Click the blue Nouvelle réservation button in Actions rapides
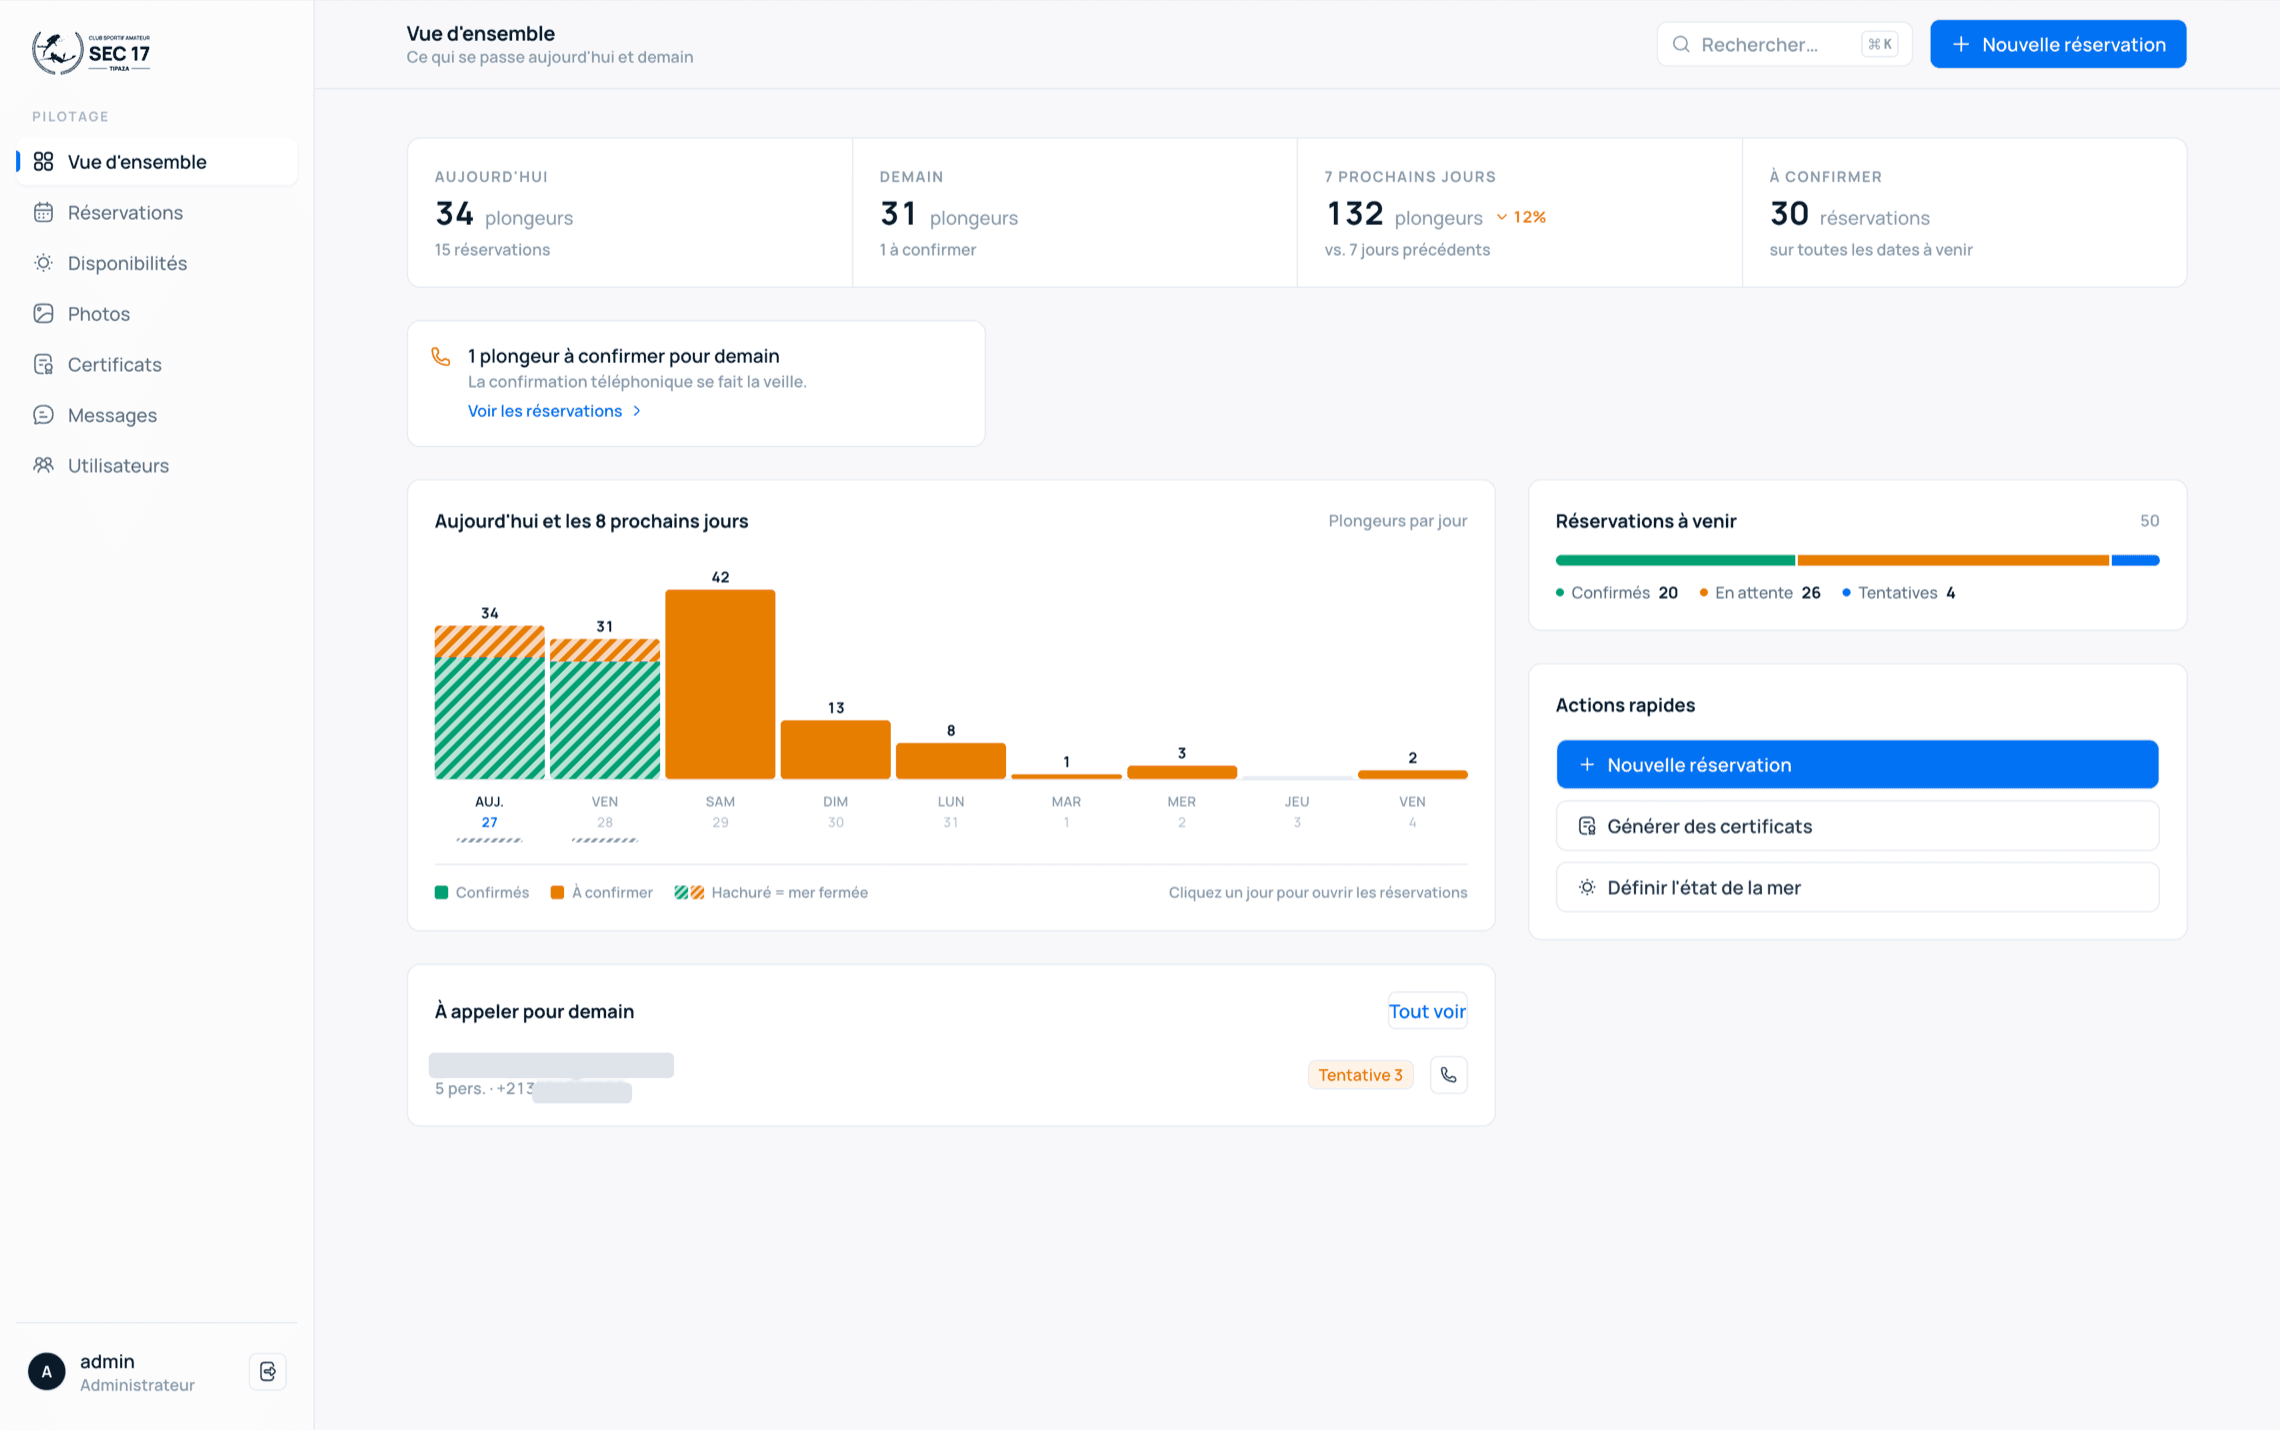 (1857, 765)
